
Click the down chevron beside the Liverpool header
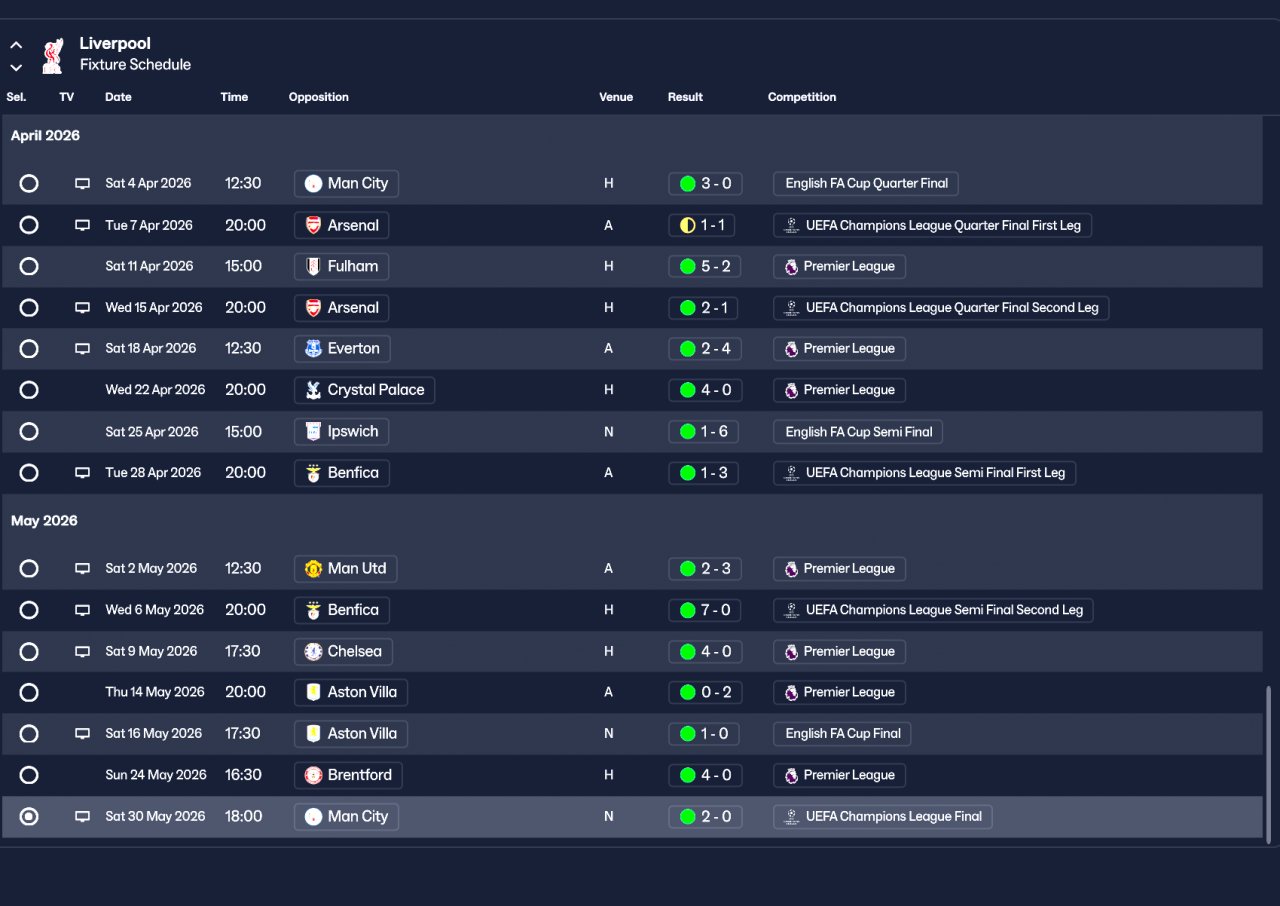click(x=16, y=68)
